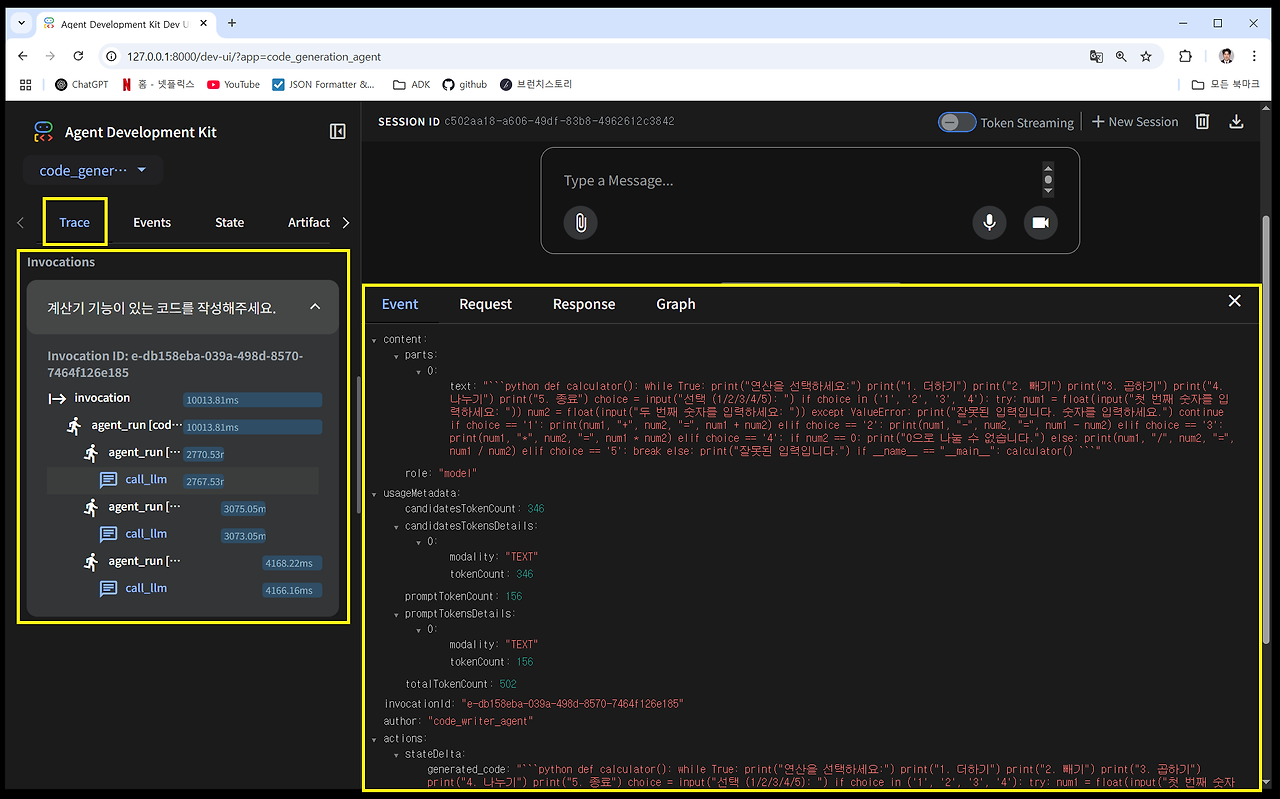Collapse the usageMetadata node

click(x=374, y=493)
